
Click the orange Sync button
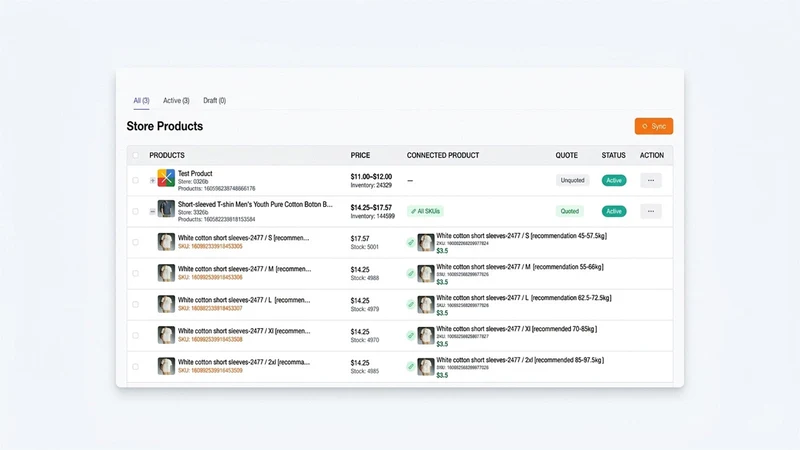654,126
